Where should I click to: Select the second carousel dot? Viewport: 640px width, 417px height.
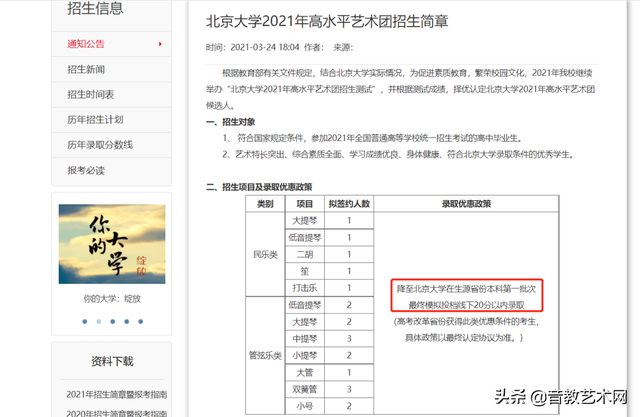click(98, 322)
